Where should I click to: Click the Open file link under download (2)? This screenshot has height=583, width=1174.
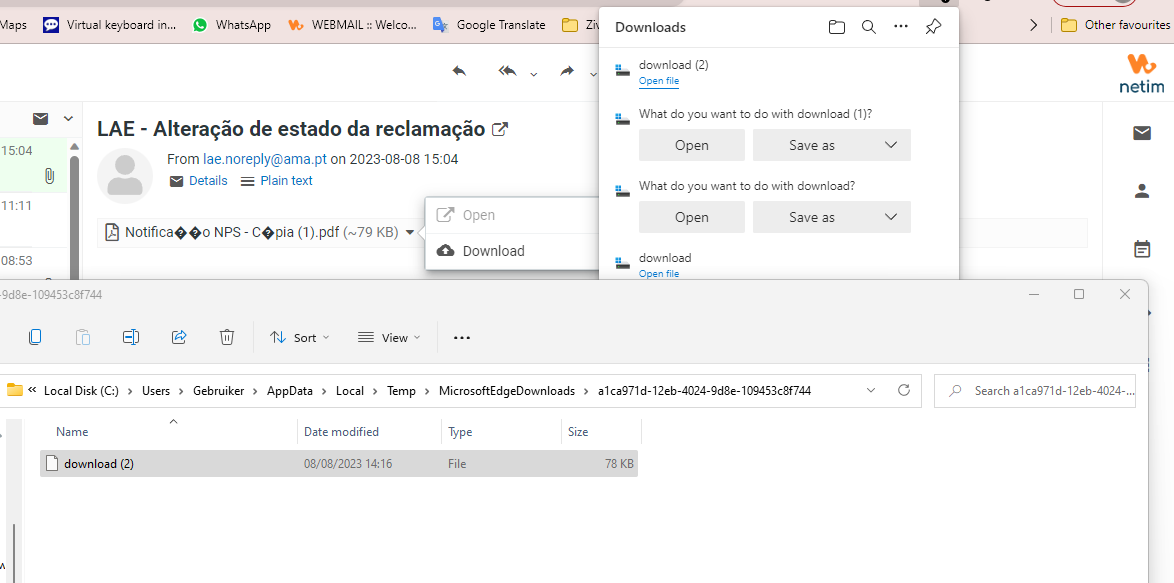658,81
